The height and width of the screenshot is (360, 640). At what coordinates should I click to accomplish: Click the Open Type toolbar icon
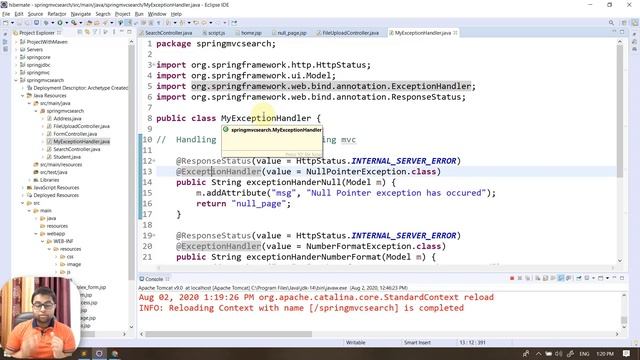(x=89, y=23)
